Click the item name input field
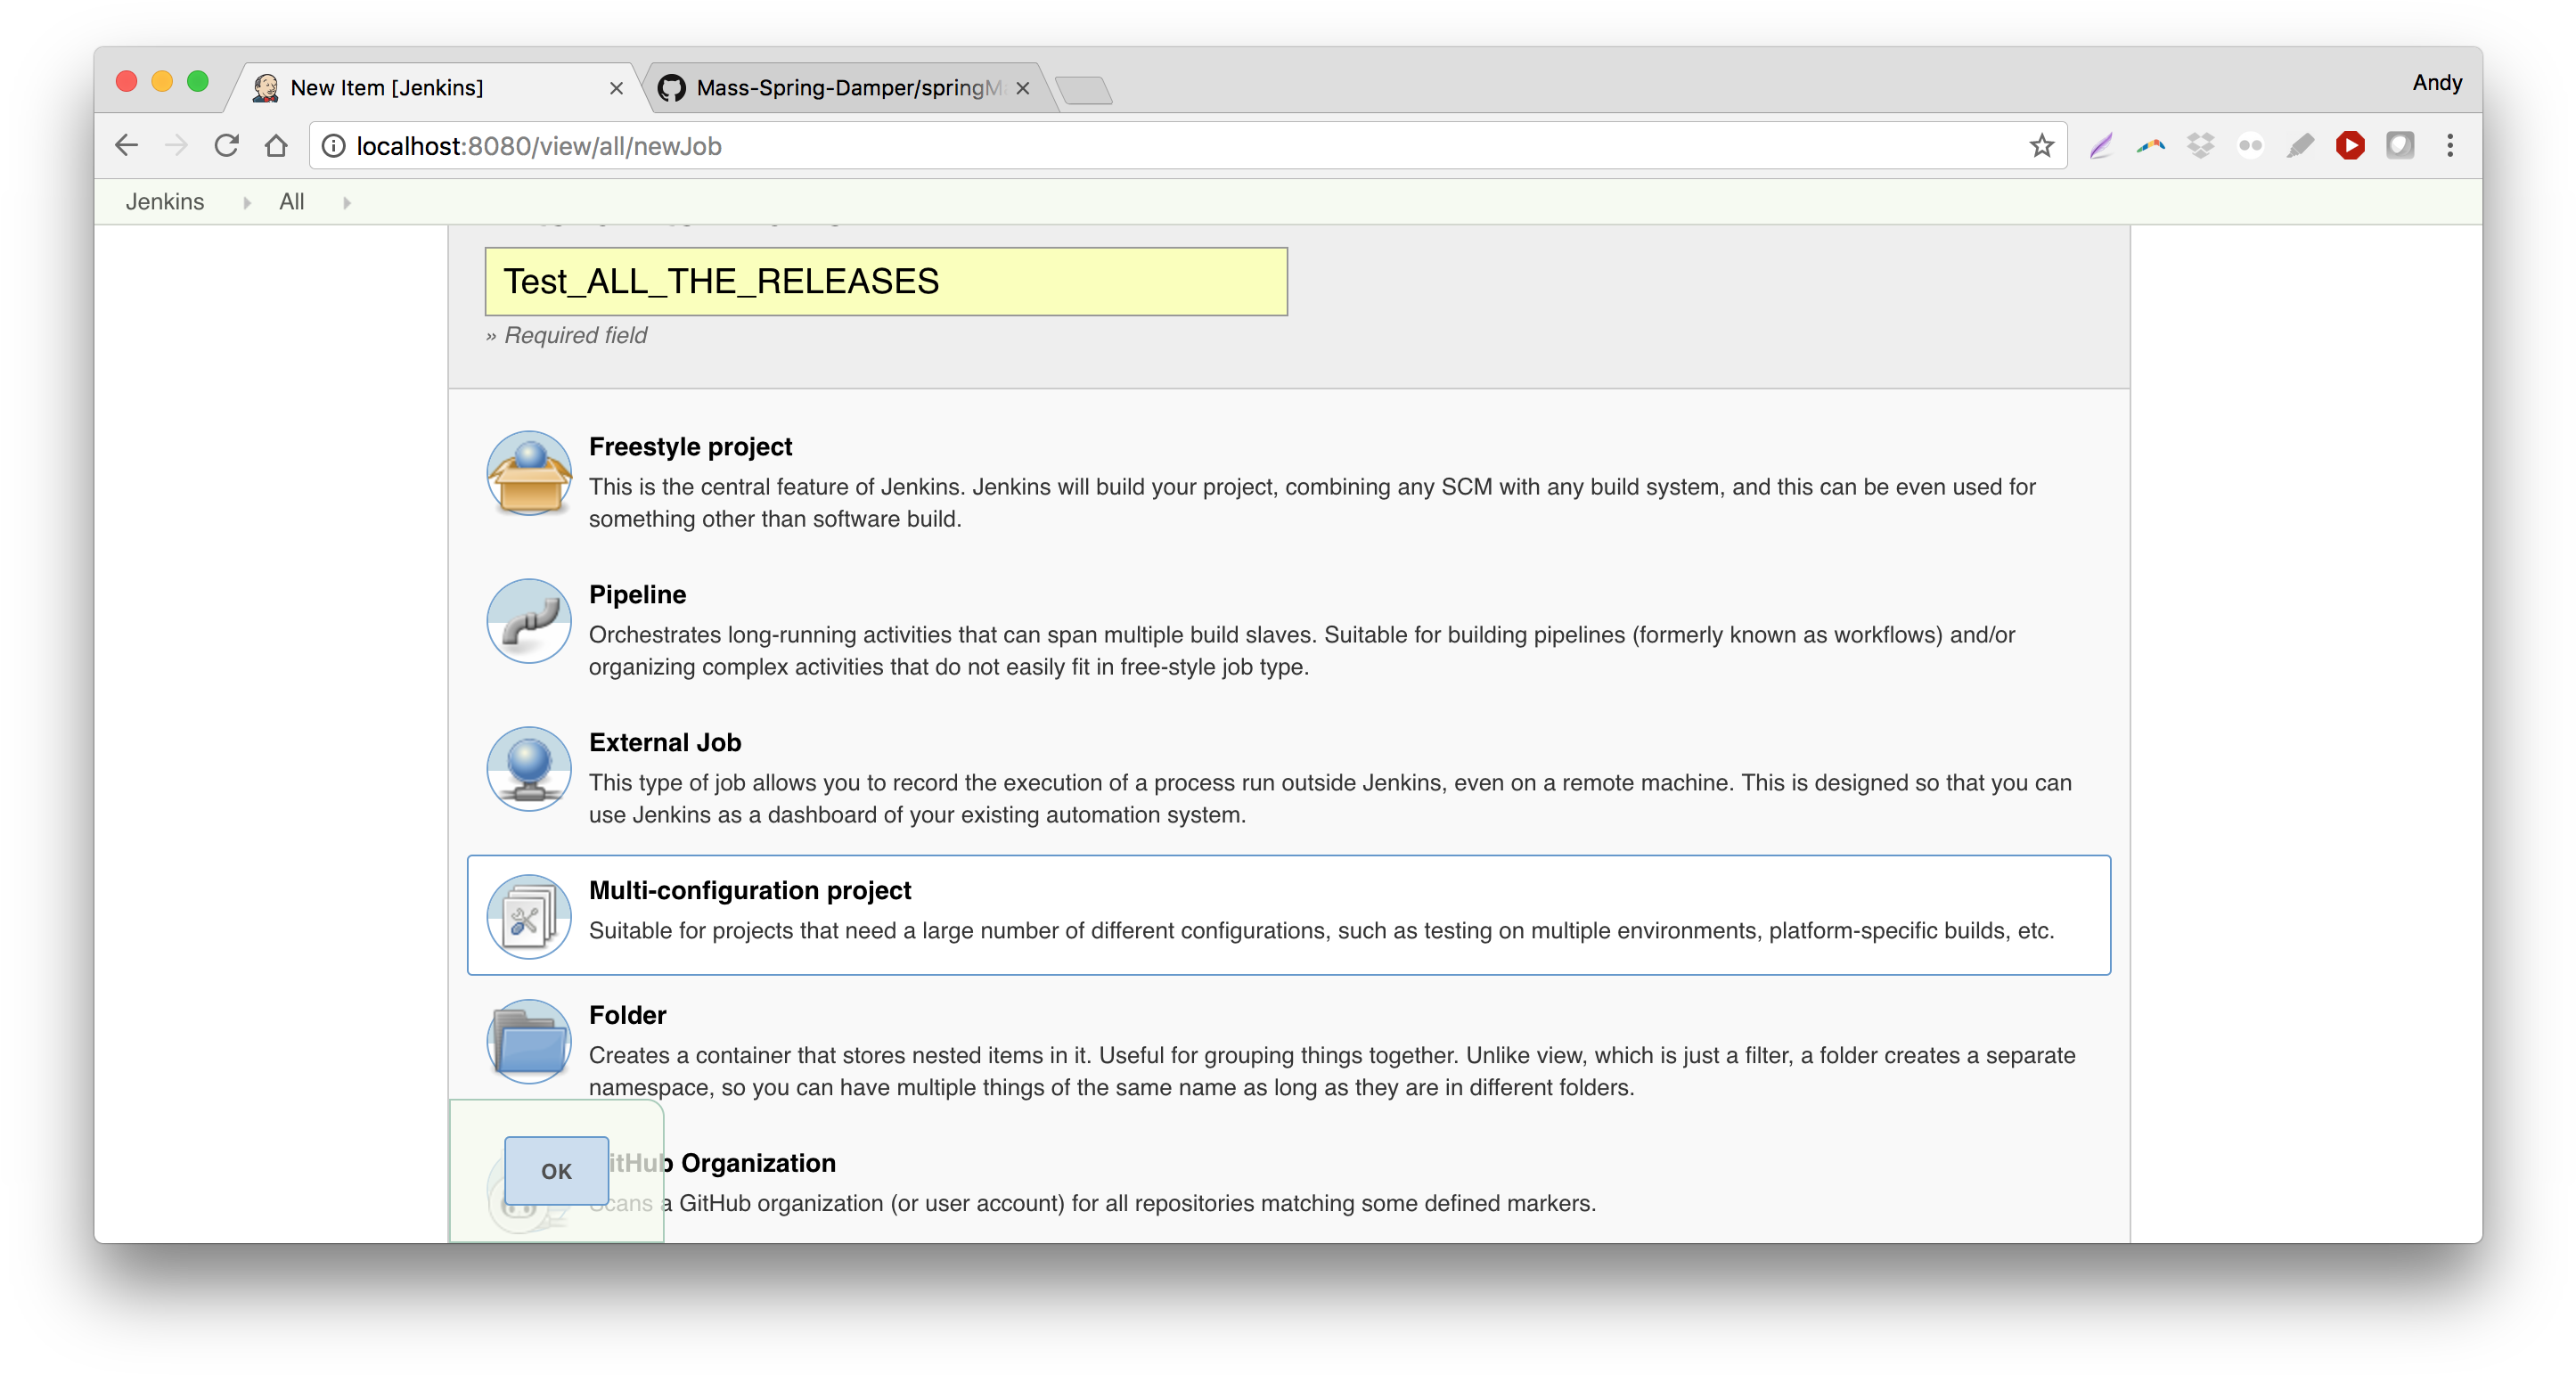The width and height of the screenshot is (2576, 1375). coord(885,282)
